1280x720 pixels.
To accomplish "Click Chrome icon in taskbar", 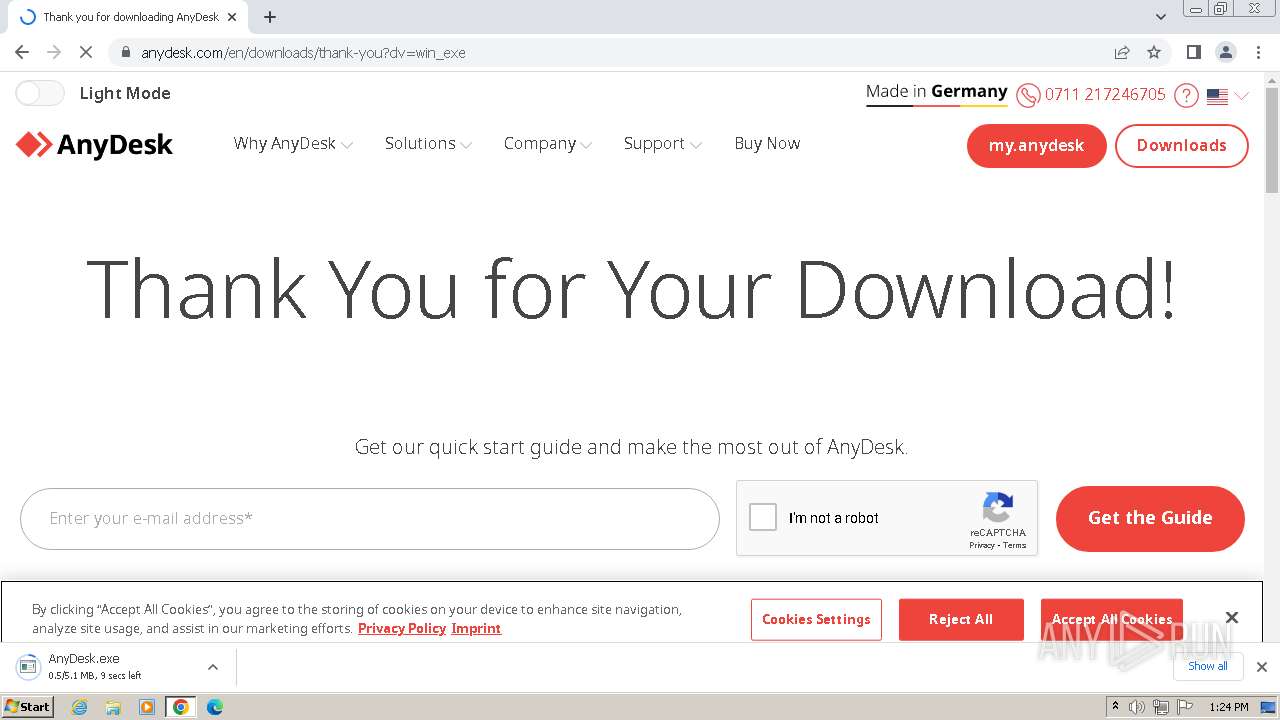I will pos(181,707).
